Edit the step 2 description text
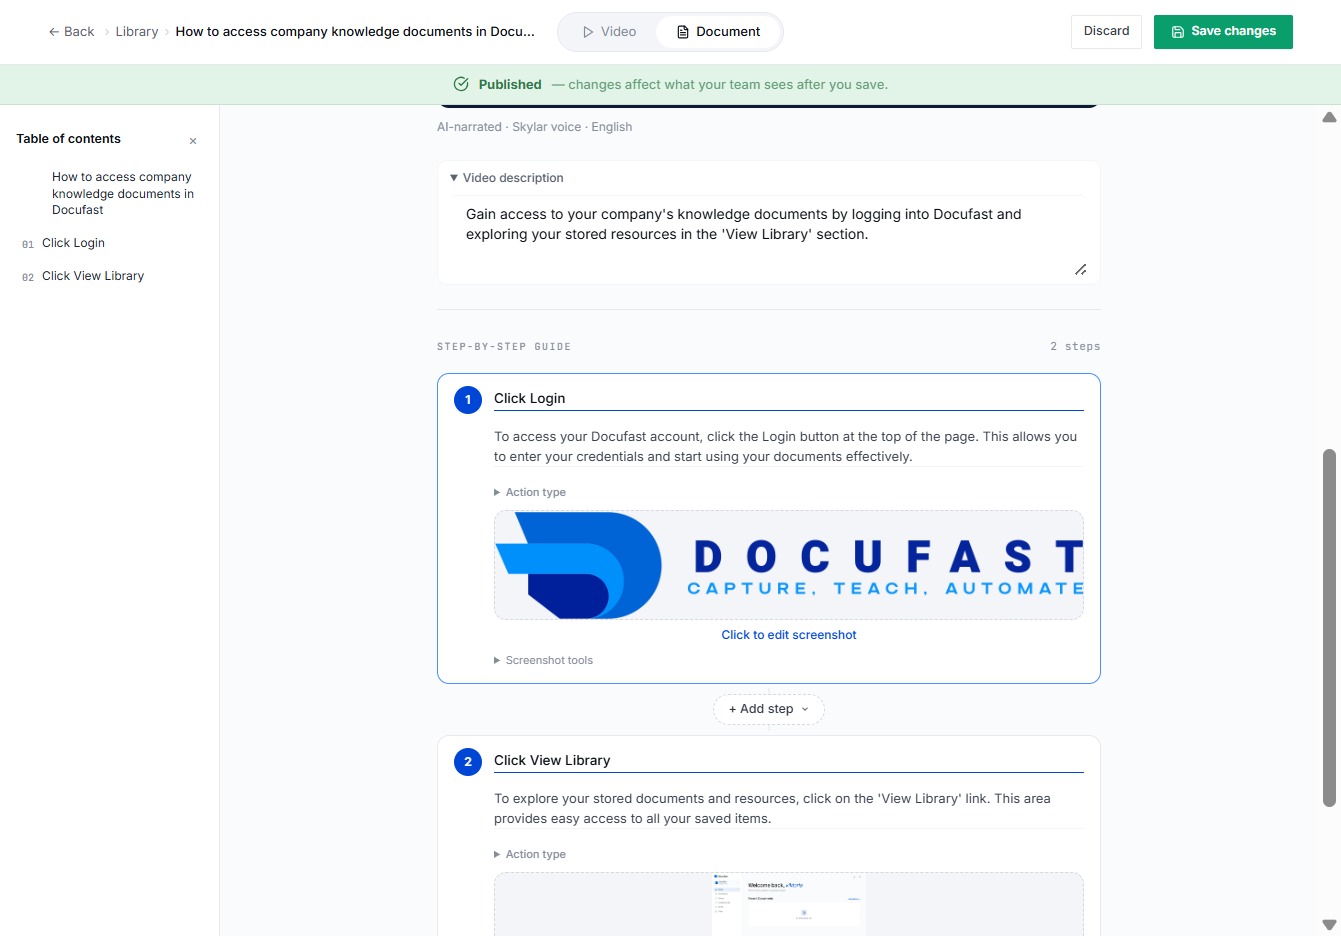The image size is (1341, 936). [x=789, y=809]
